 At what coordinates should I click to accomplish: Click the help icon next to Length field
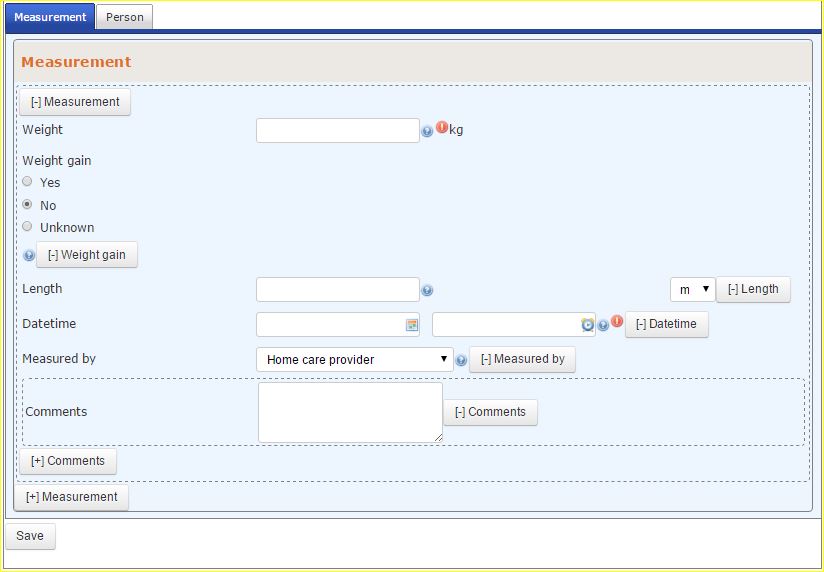pos(427,290)
